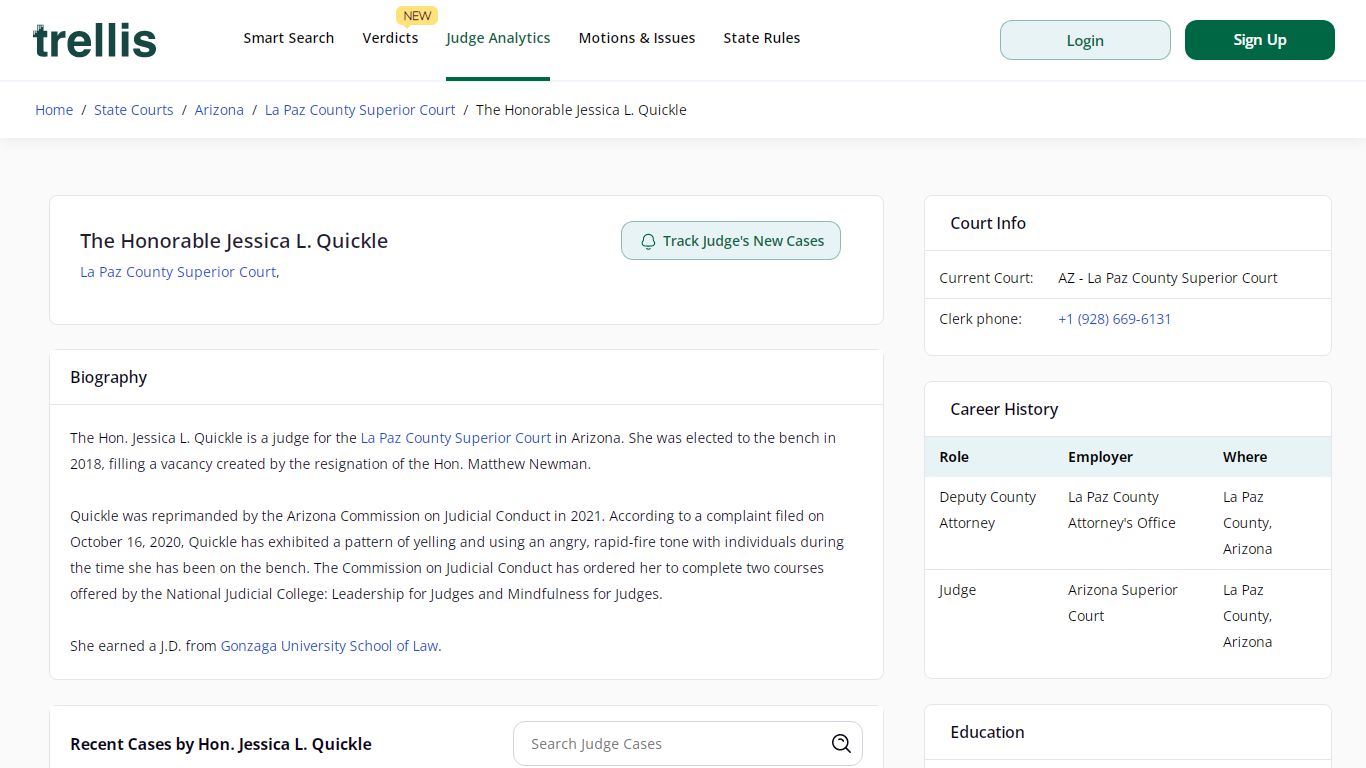Open Smart Search menu item

point(289,38)
